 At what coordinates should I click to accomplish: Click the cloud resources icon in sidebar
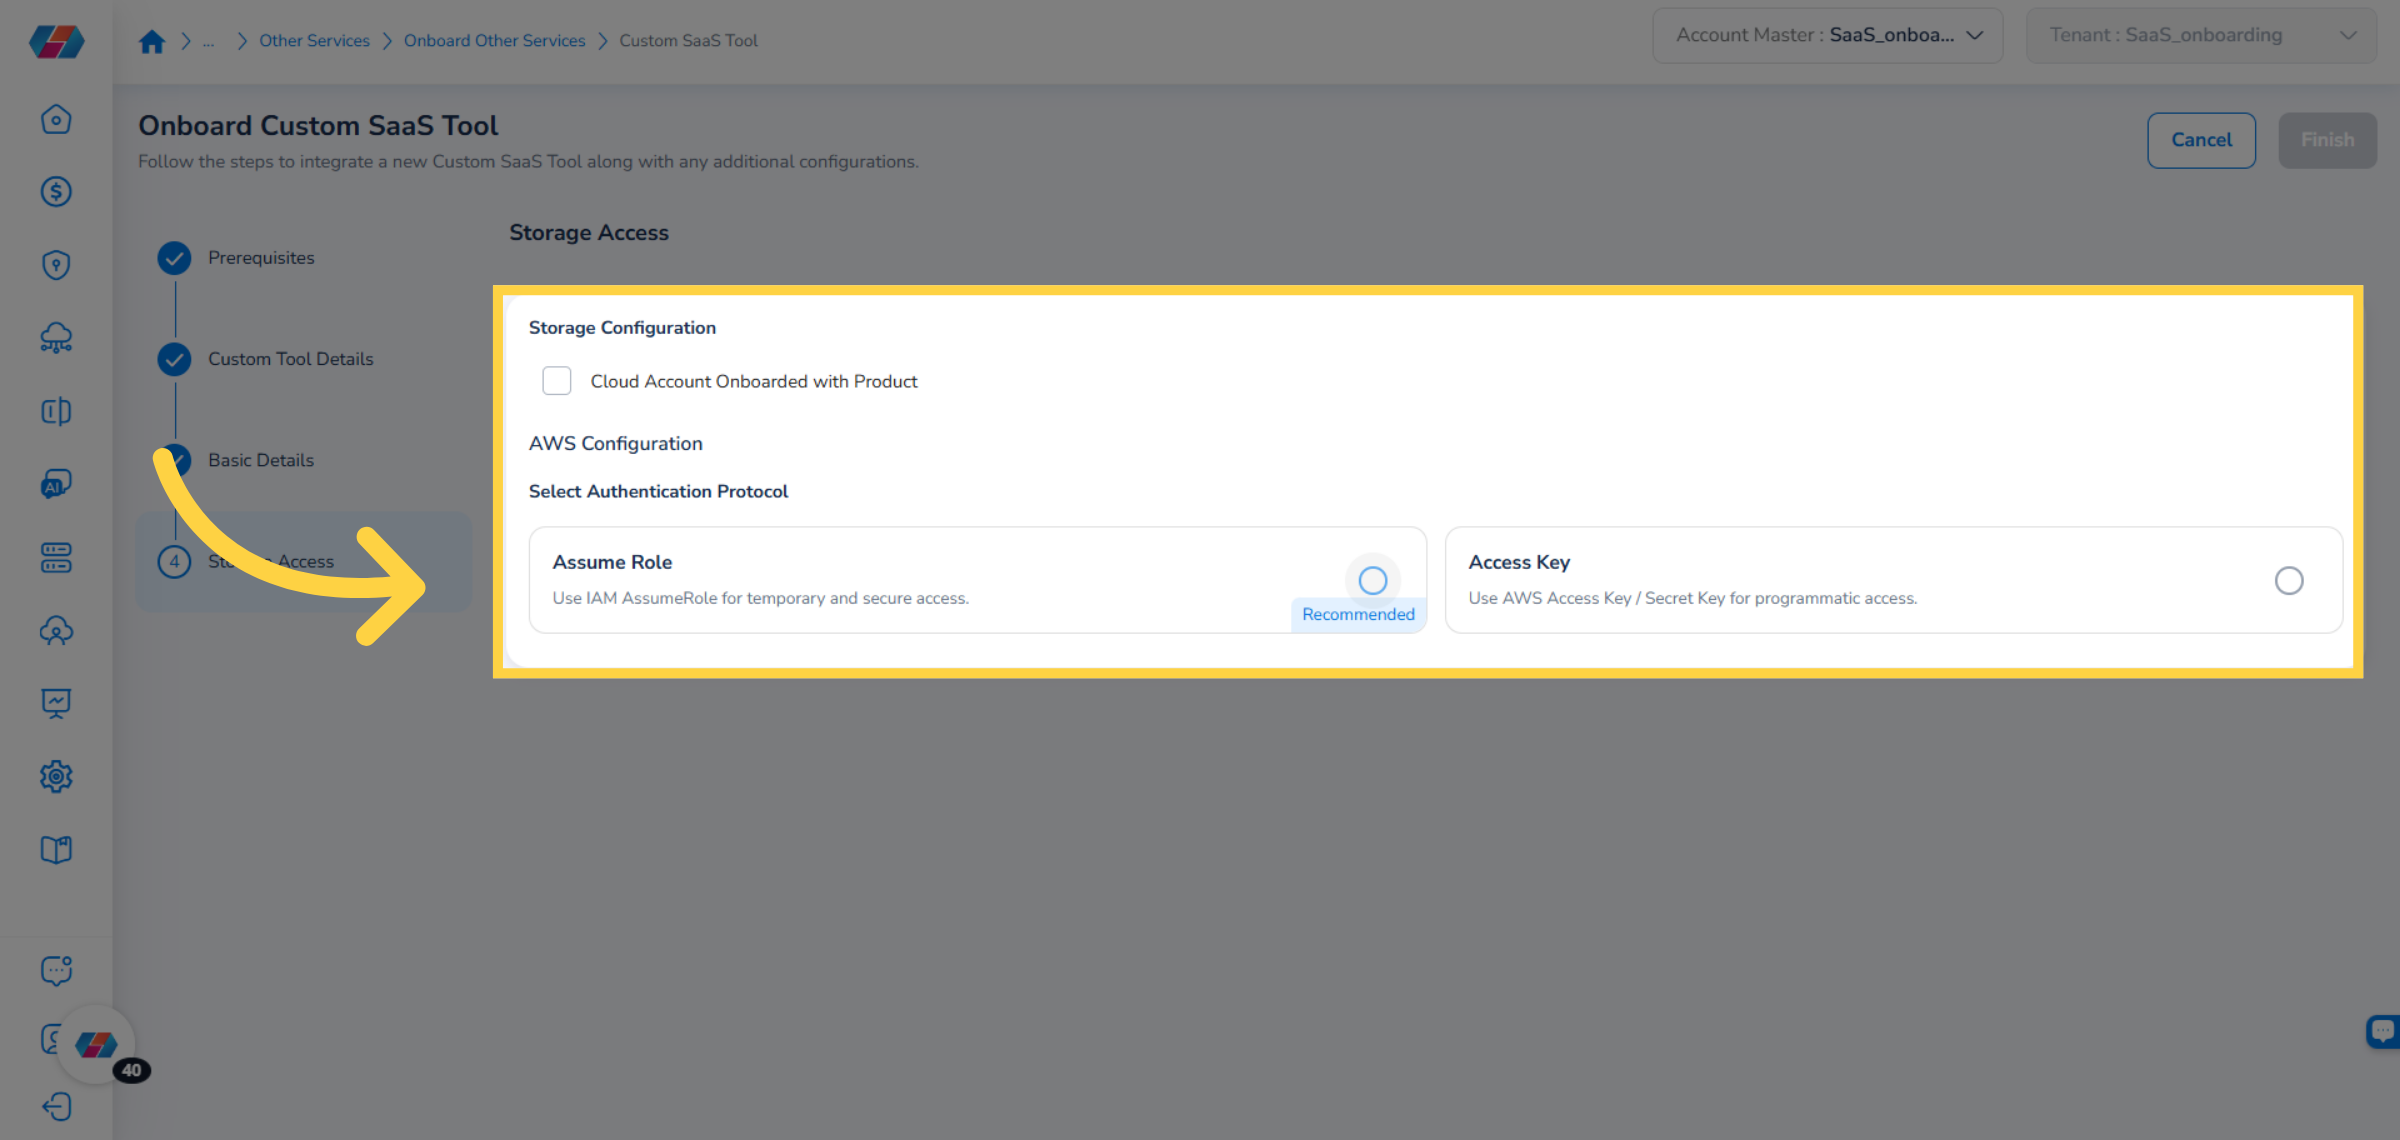[56, 338]
